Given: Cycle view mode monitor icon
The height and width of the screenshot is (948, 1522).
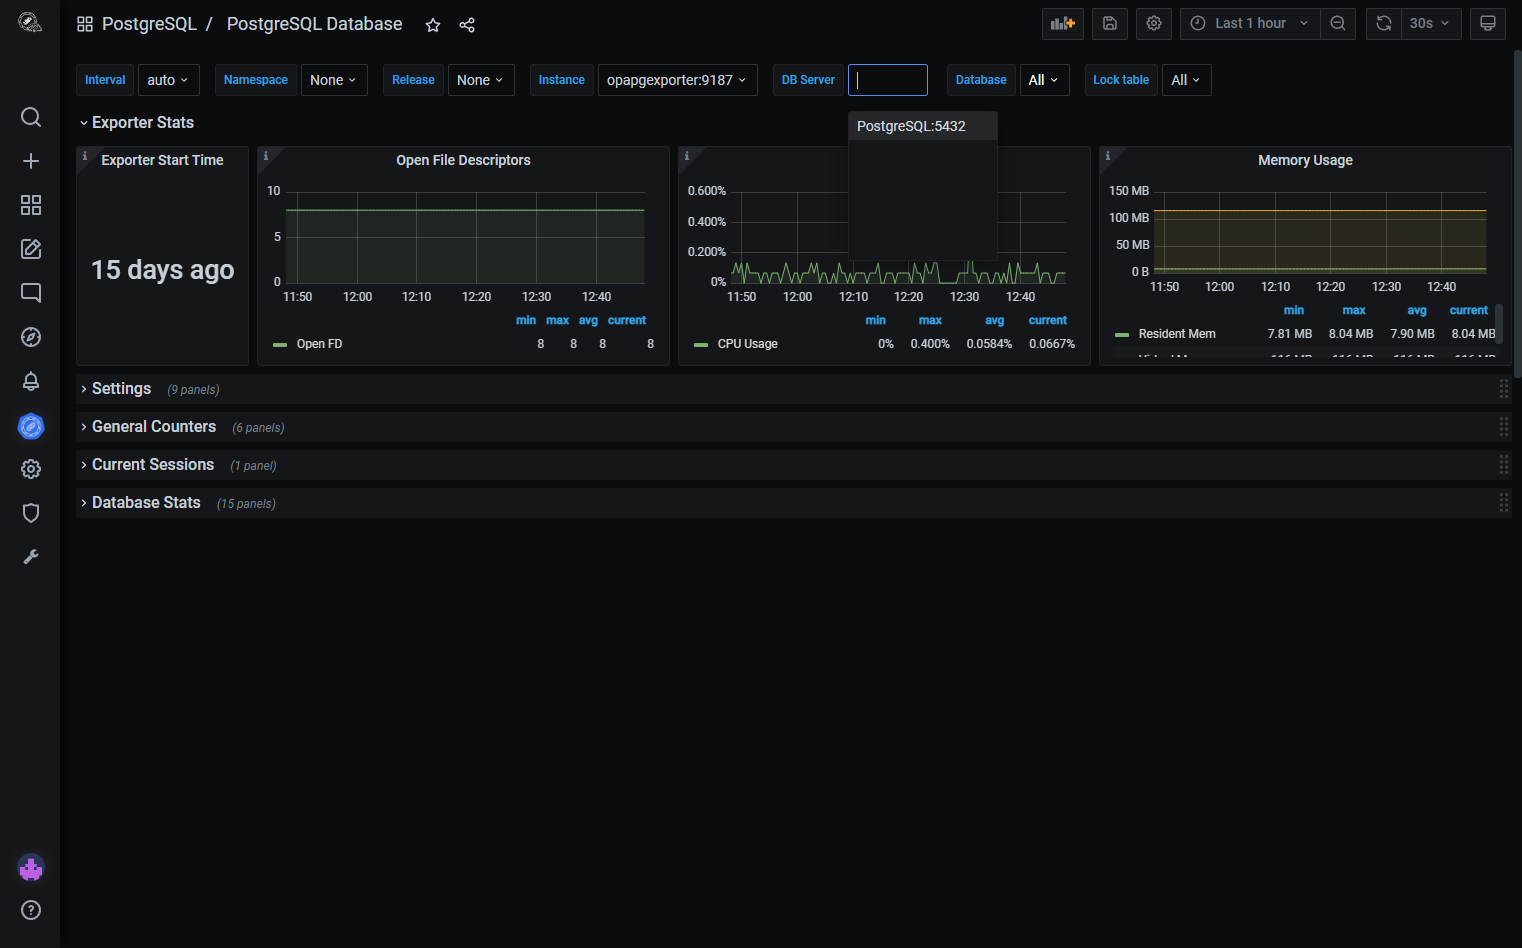Looking at the screenshot, I should tap(1488, 23).
